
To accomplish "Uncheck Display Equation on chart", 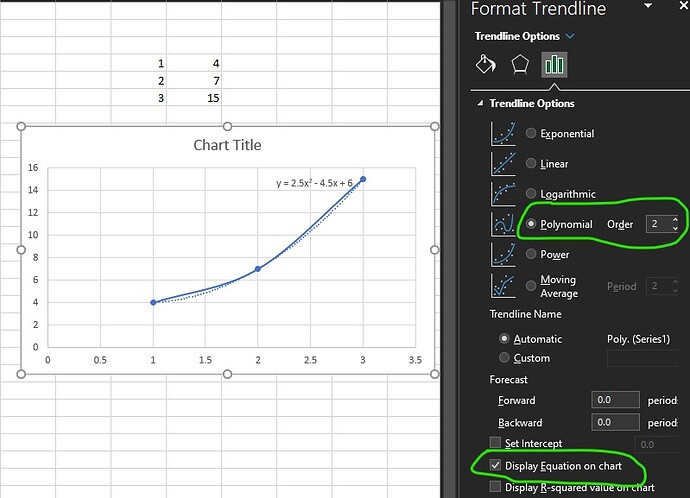I will (x=495, y=465).
